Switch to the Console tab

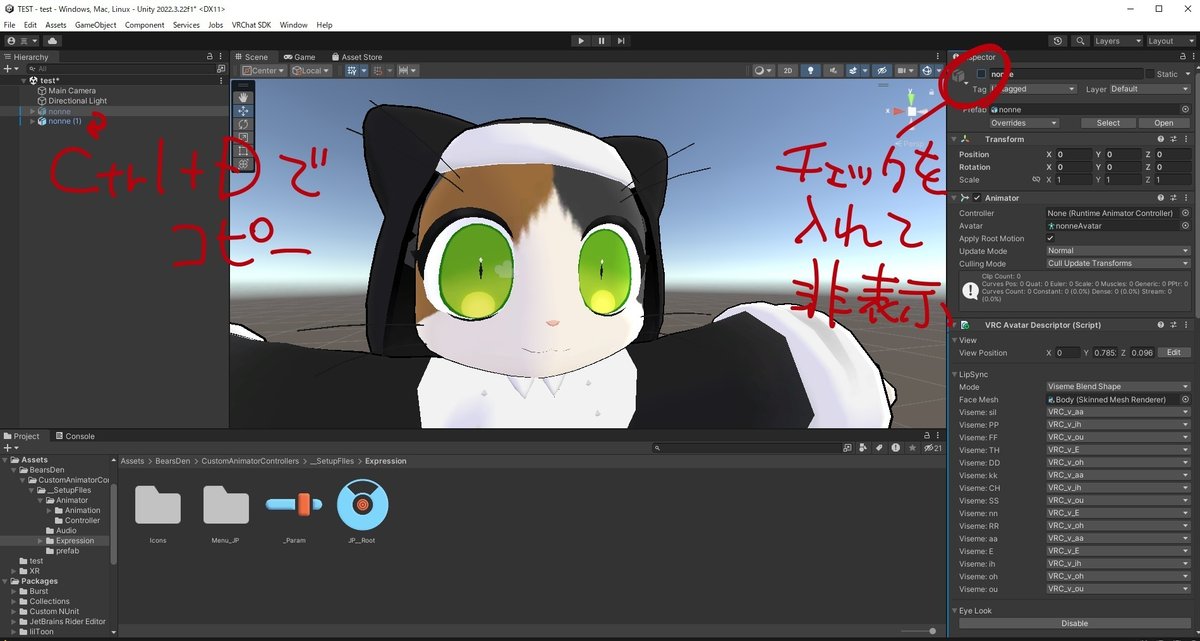click(75, 436)
